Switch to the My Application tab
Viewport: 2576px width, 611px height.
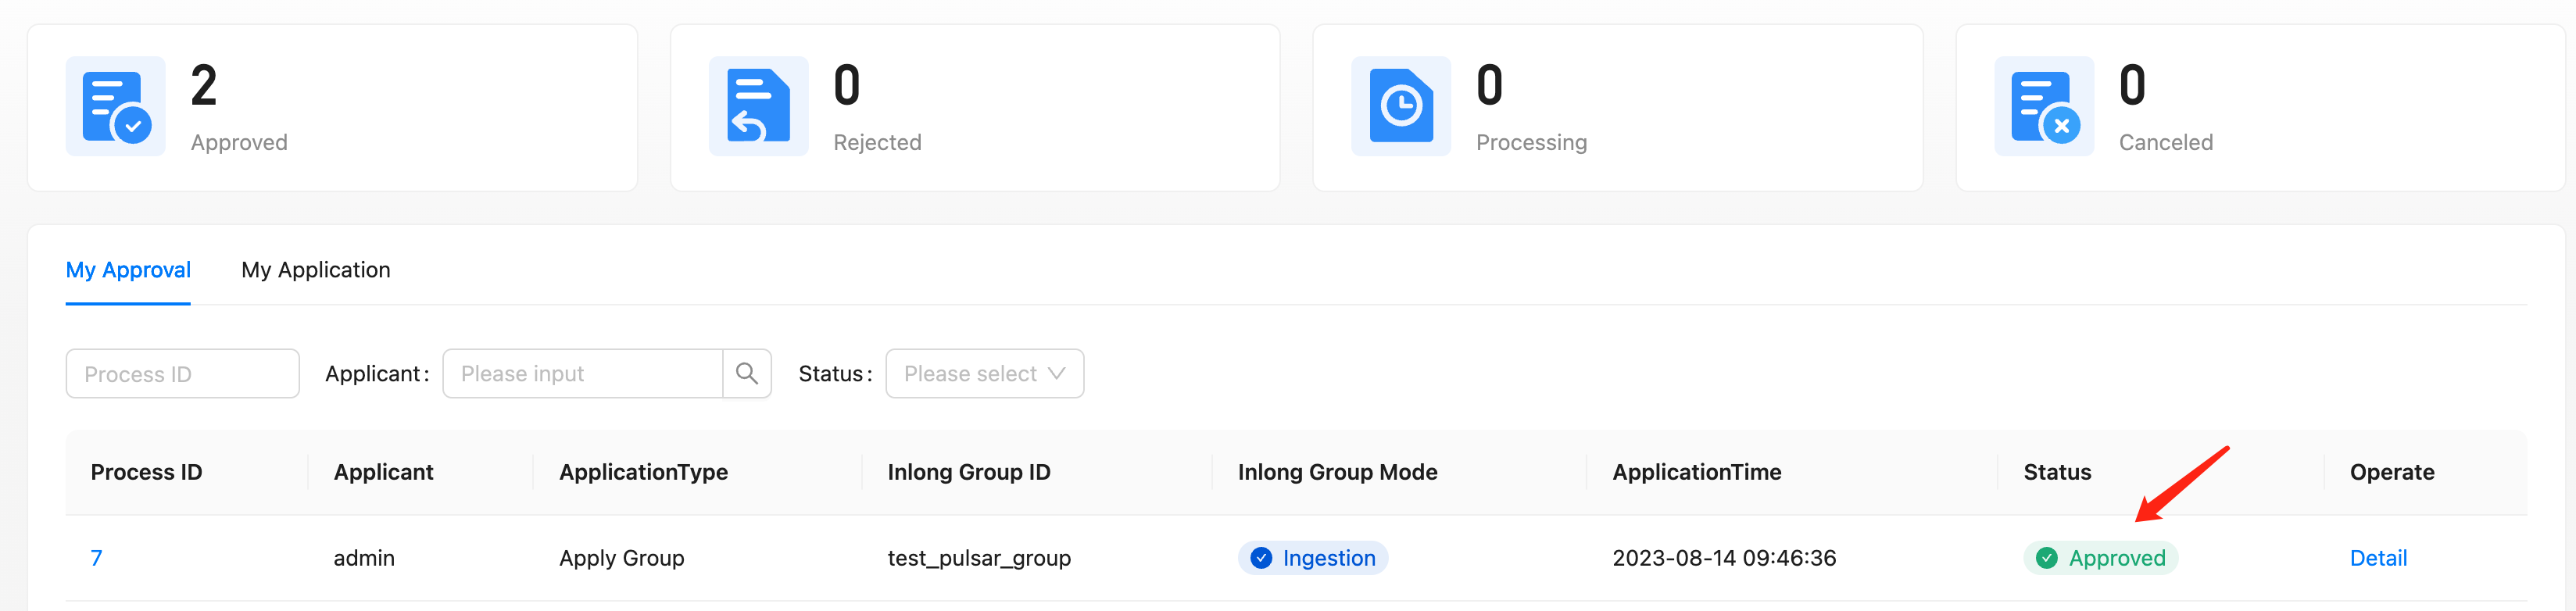click(x=315, y=270)
